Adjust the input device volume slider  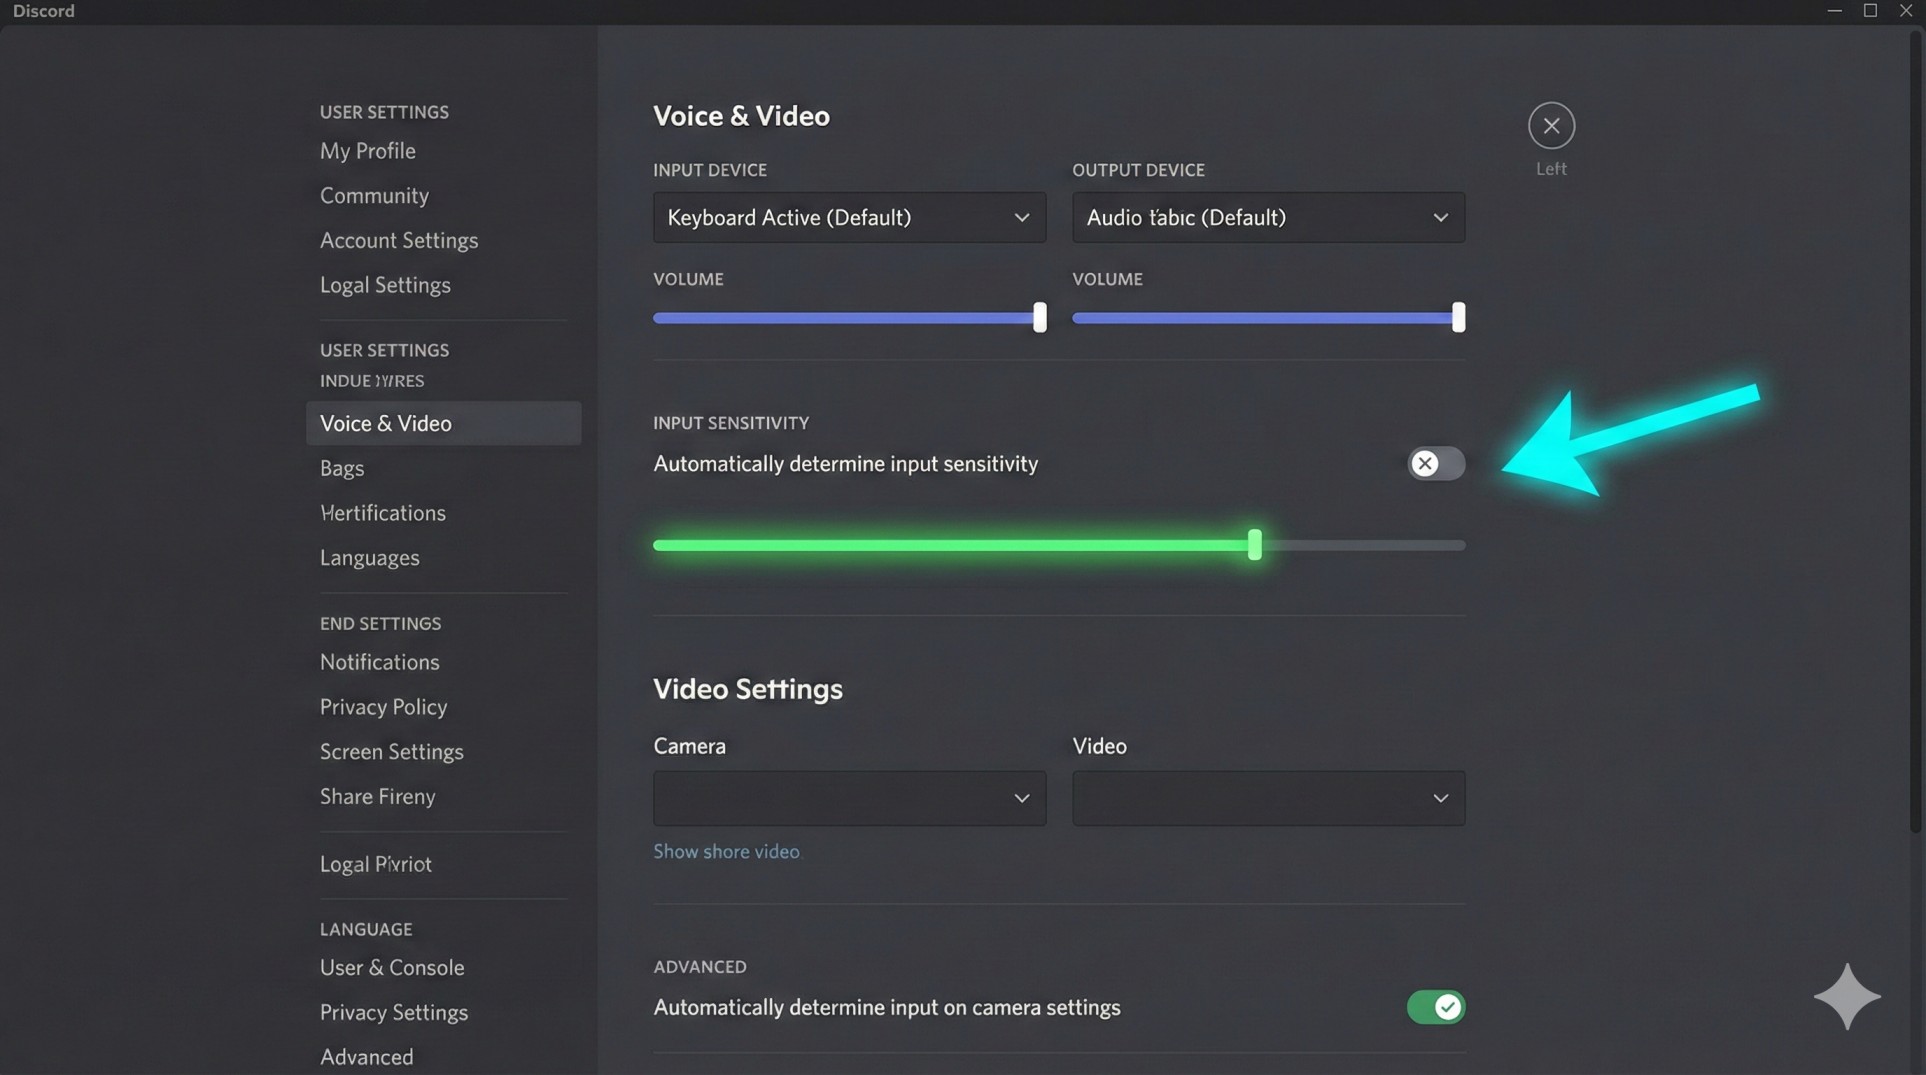pos(1038,317)
